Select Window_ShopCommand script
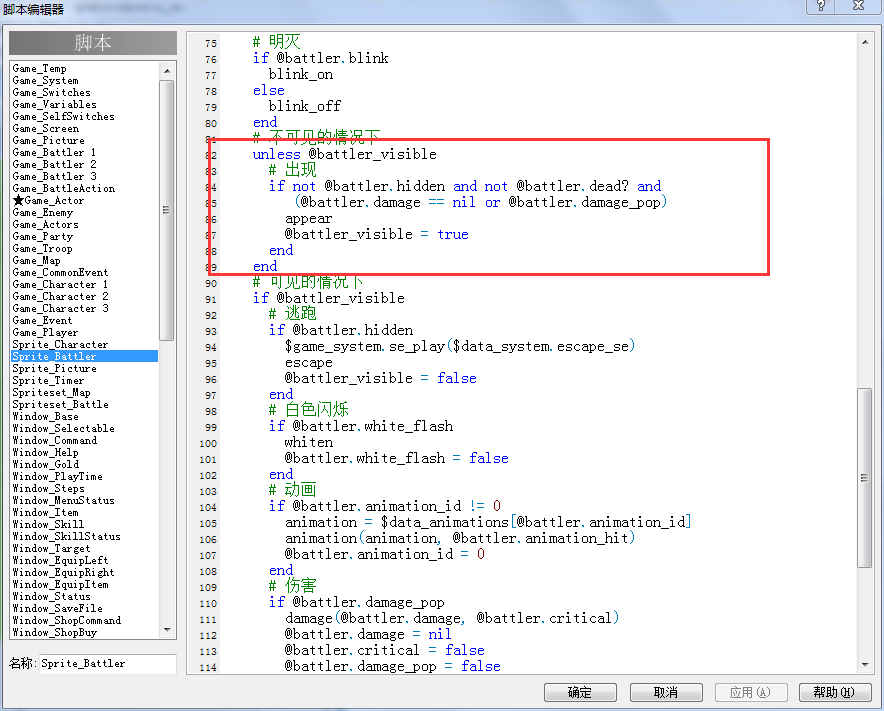The image size is (884, 711). tap(67, 620)
